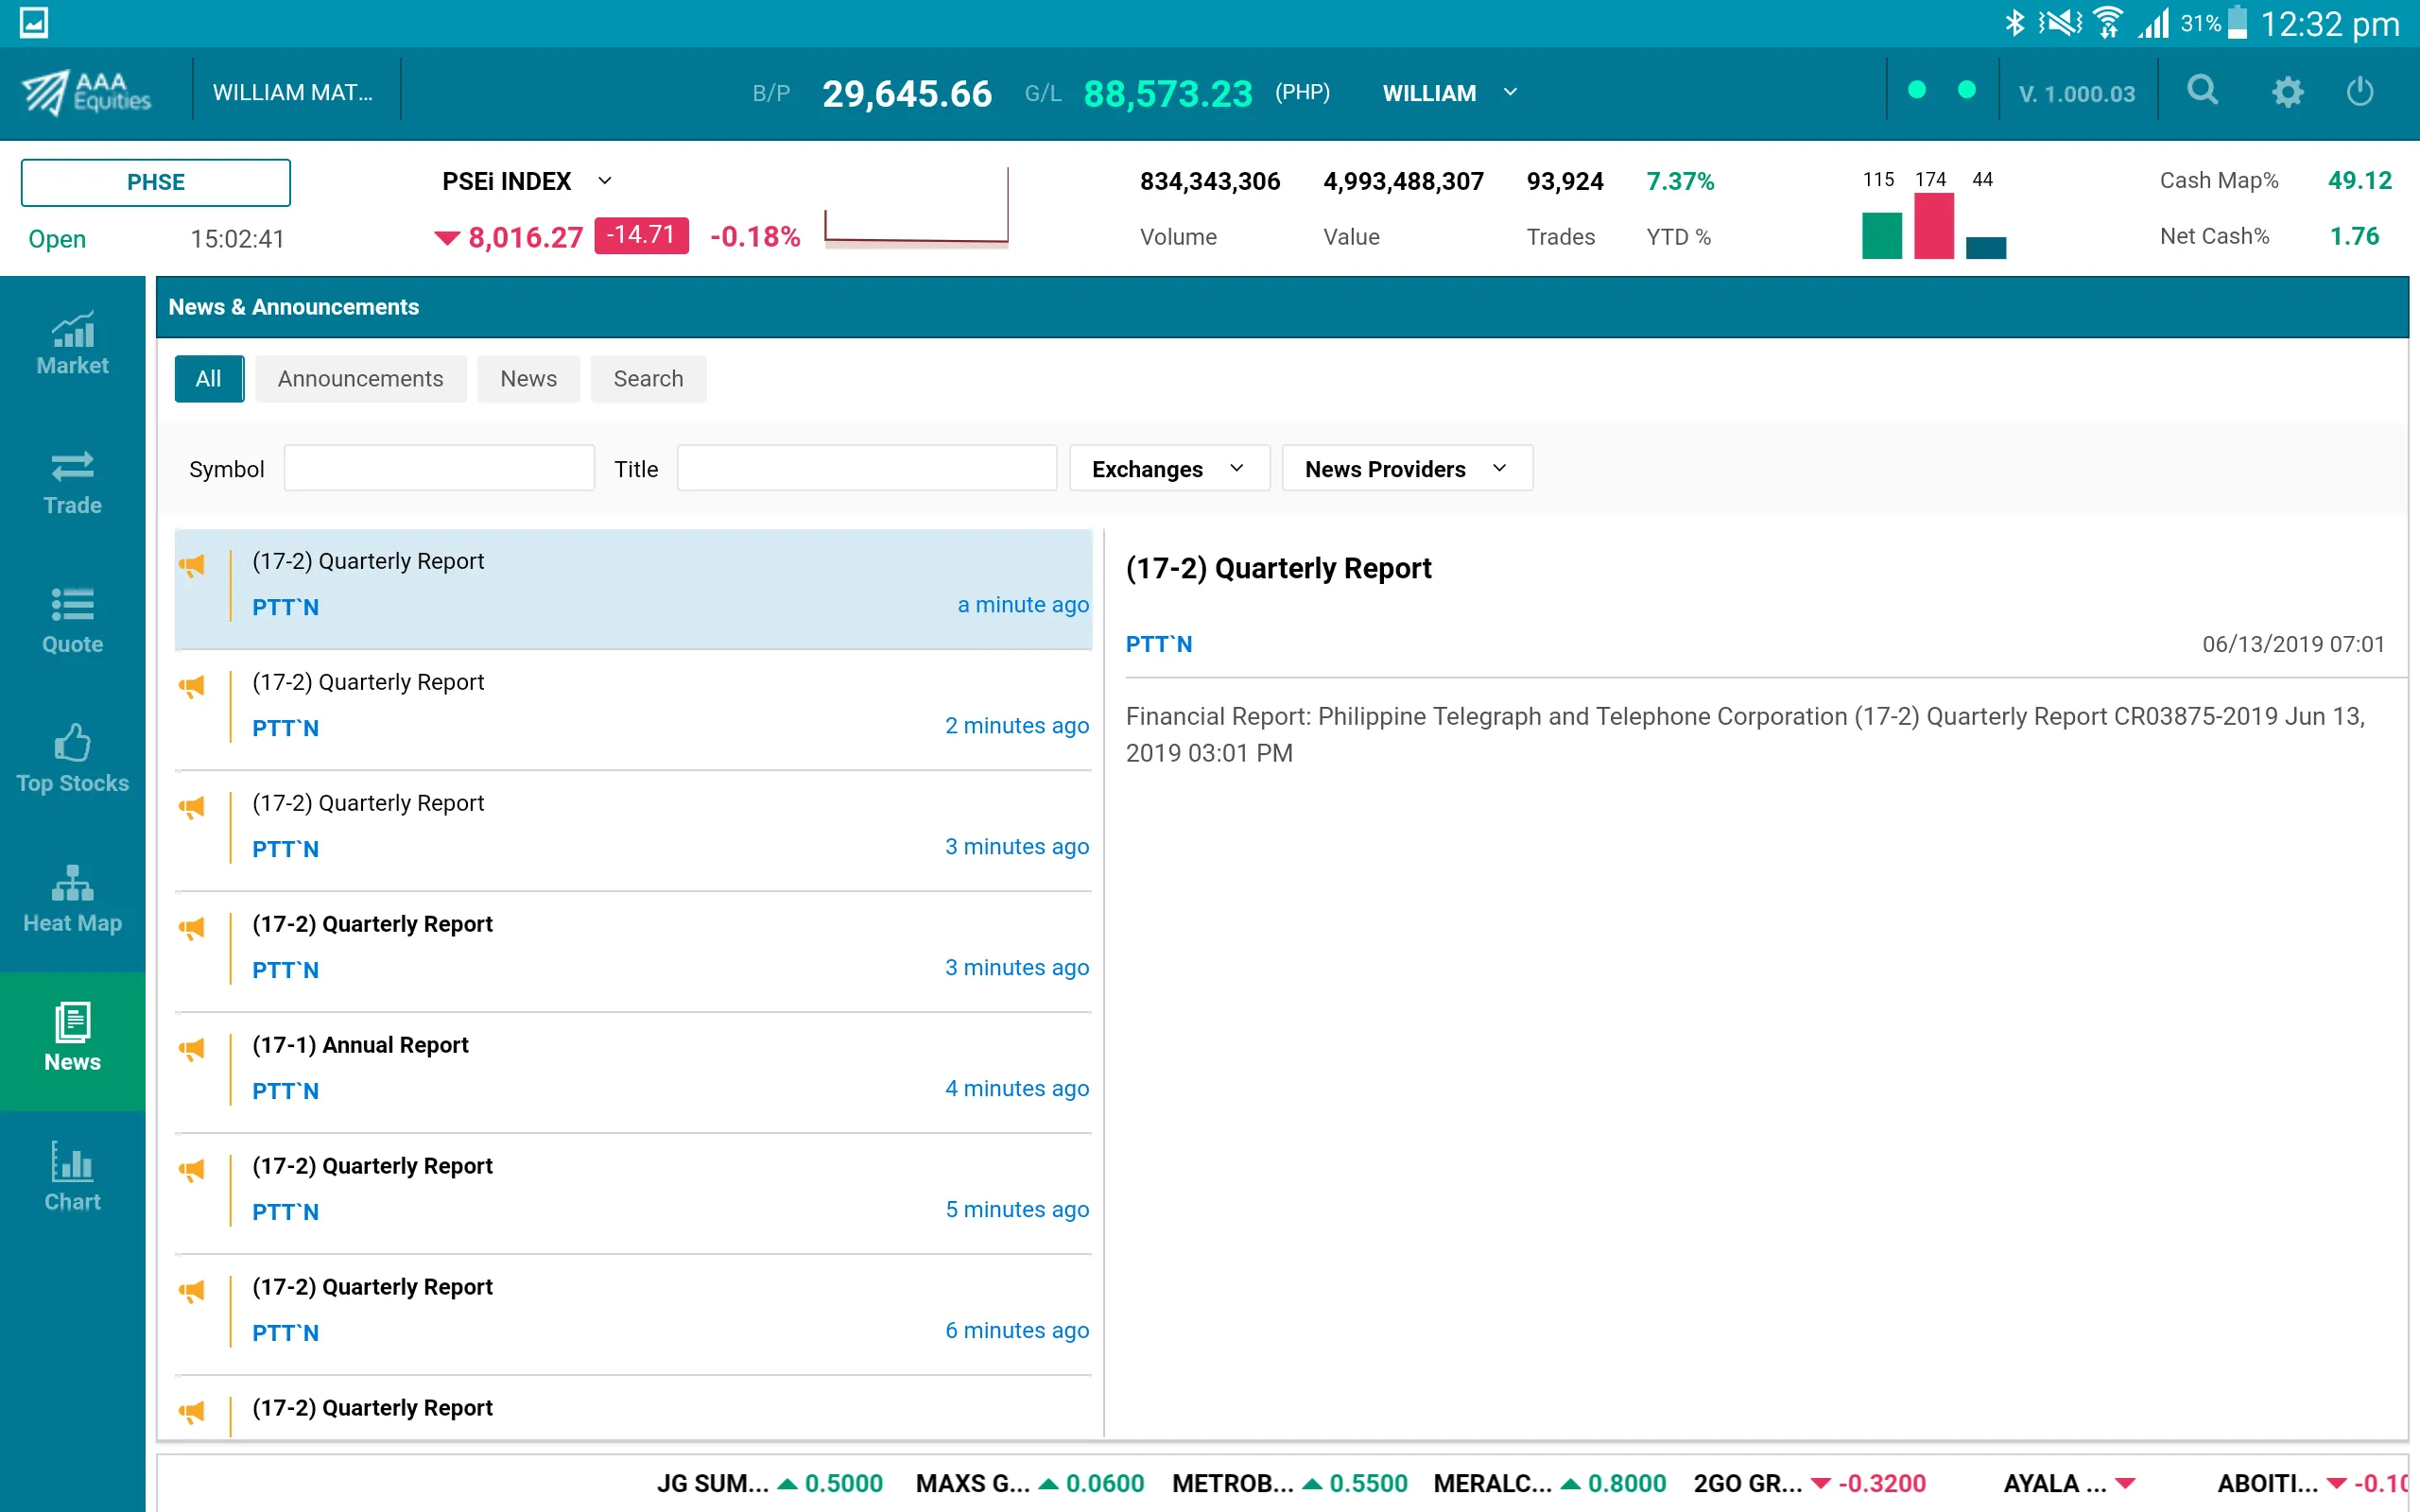Expand the News Providers dropdown
The width and height of the screenshot is (2420, 1512).
pos(1403,467)
